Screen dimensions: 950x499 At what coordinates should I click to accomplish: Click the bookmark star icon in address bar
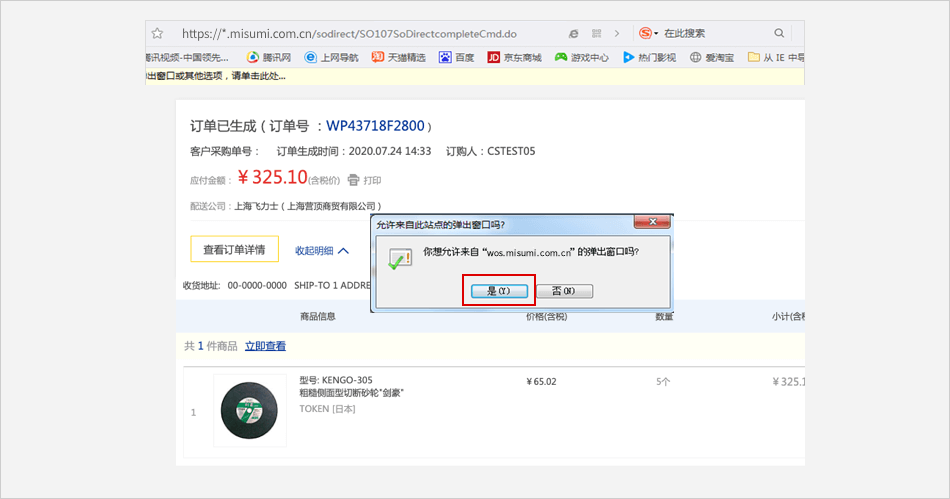[x=158, y=33]
